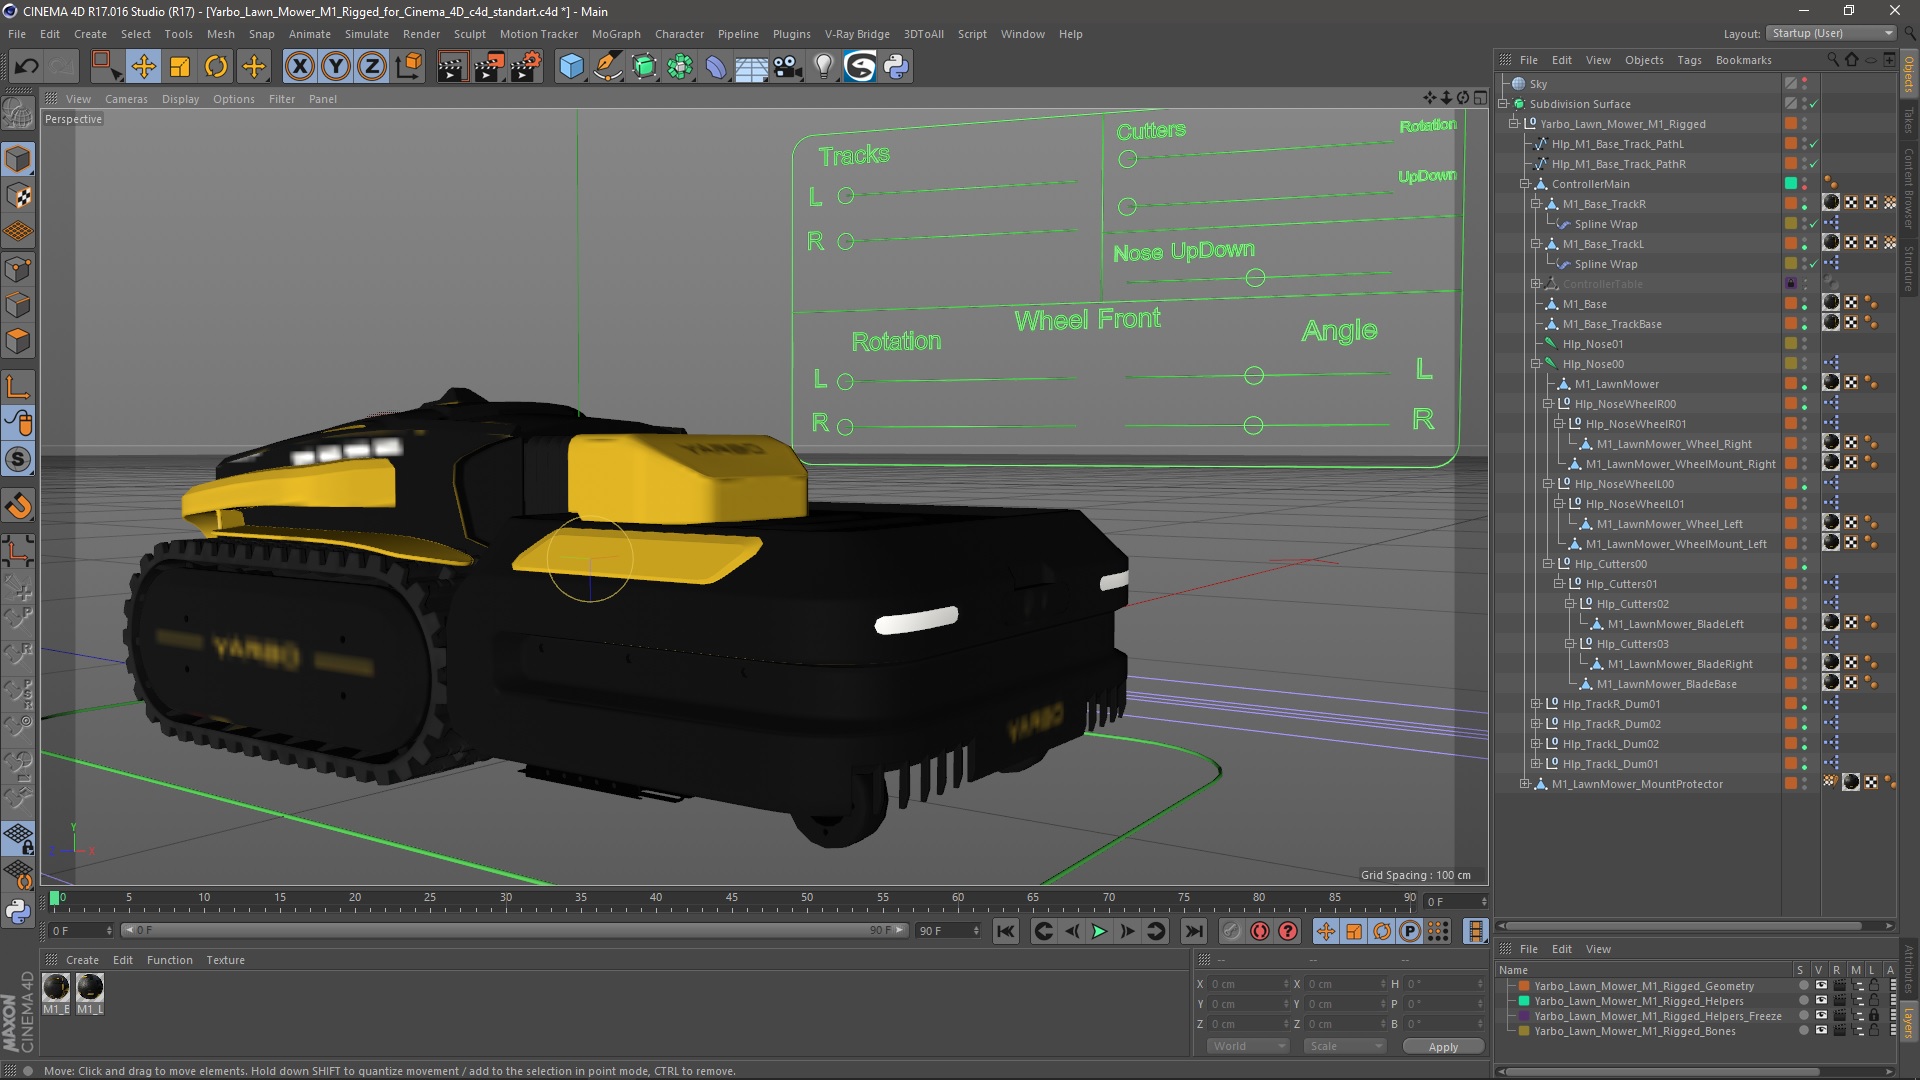Select the M1_LawnMower object in tree
The image size is (1920, 1080).
(x=1616, y=384)
